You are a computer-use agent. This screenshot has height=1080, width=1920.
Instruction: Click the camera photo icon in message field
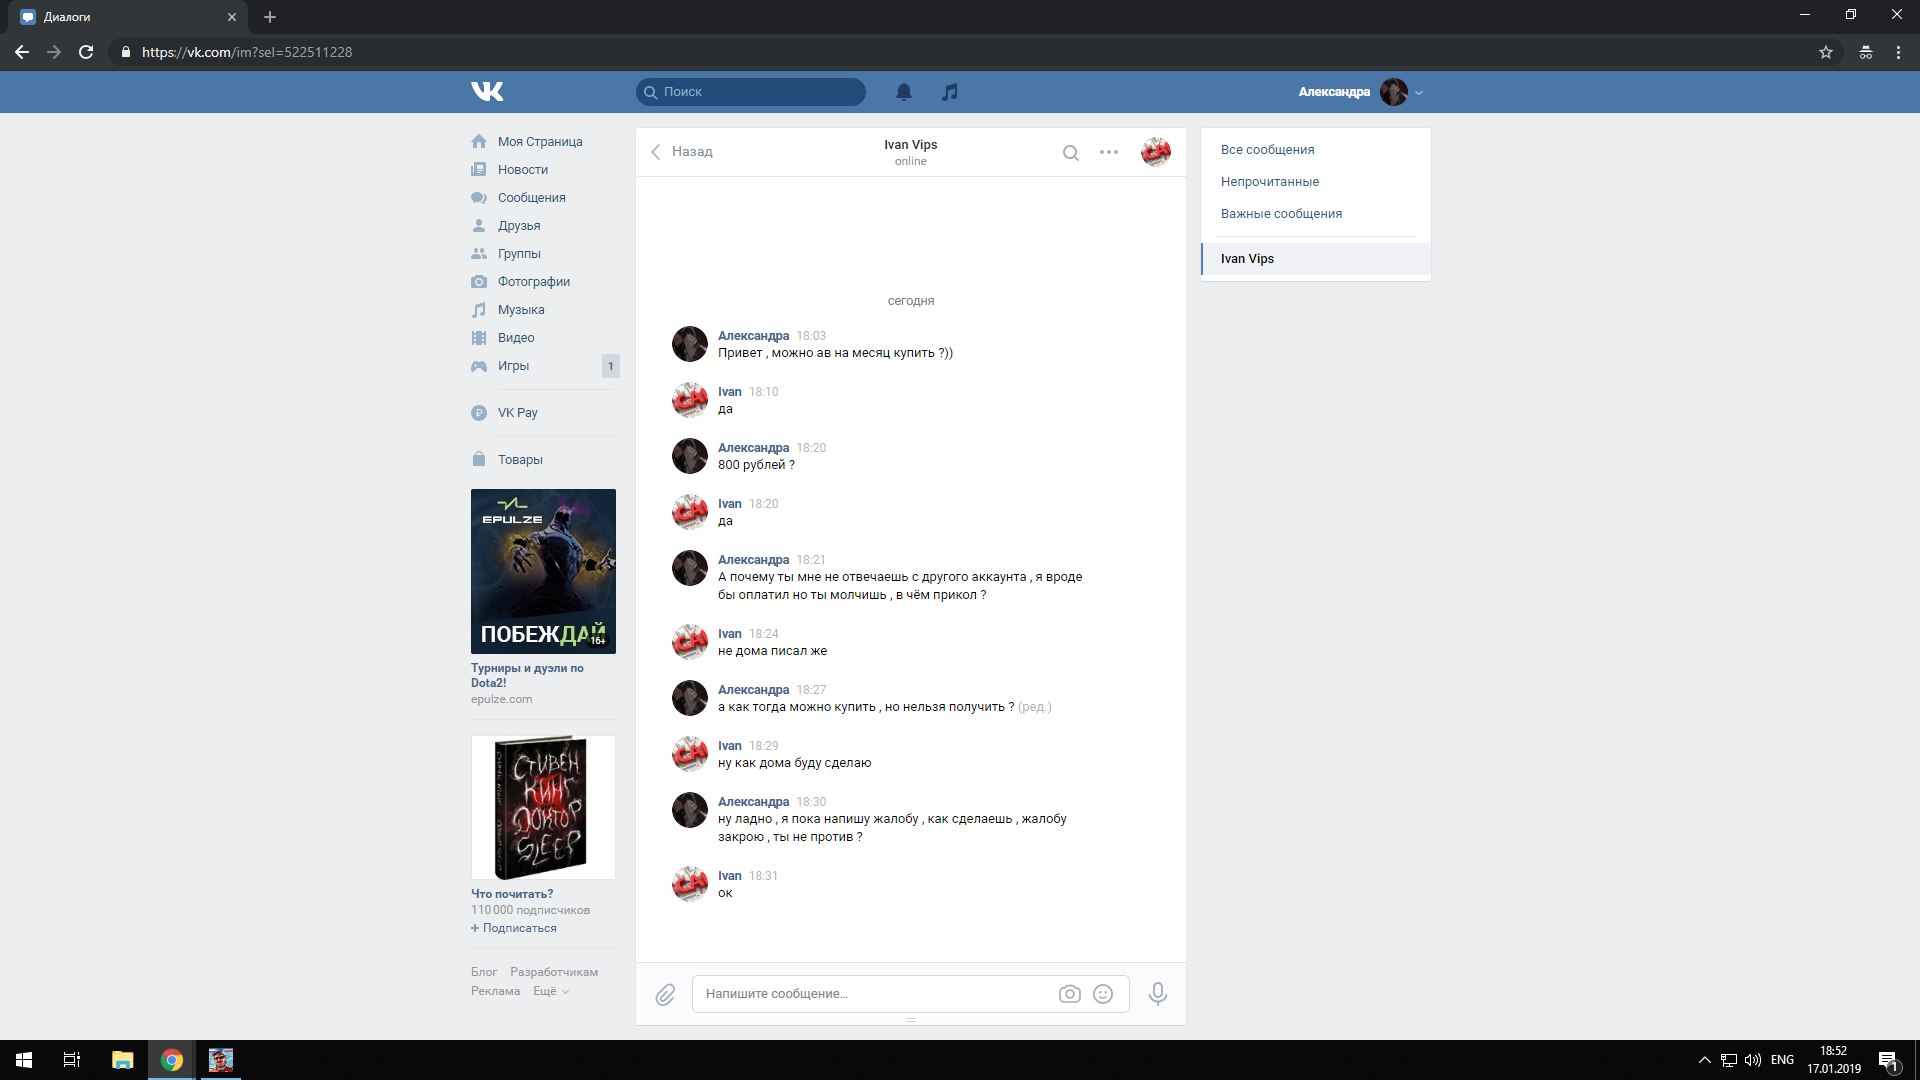point(1069,994)
